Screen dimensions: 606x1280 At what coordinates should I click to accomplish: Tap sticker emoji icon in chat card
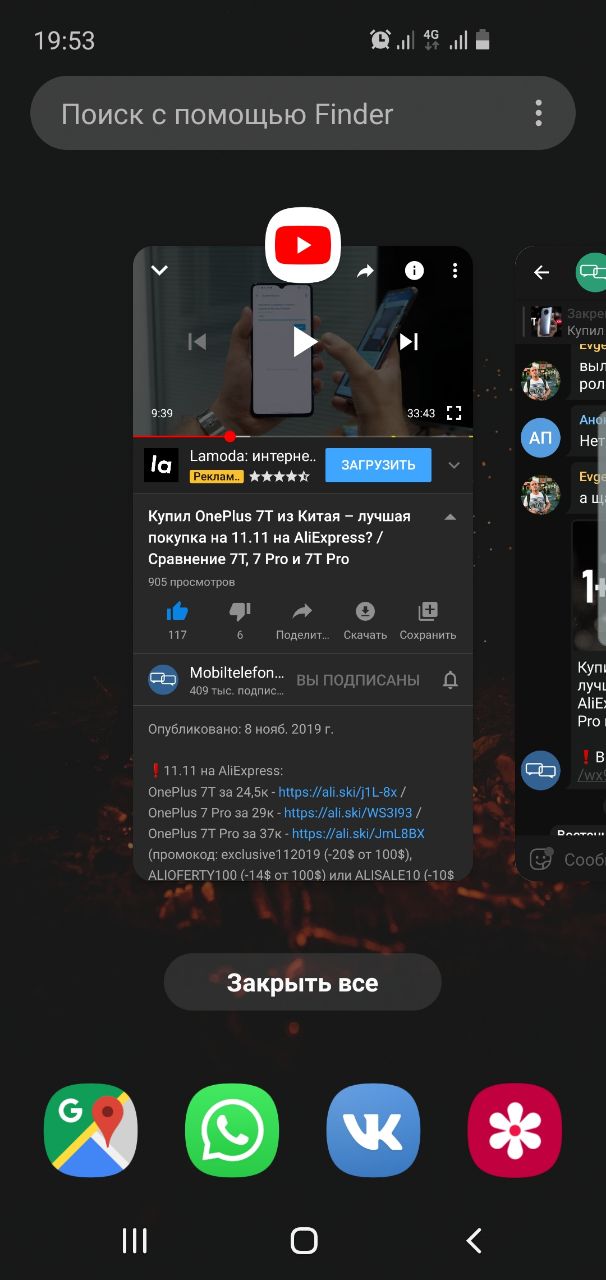[541, 859]
